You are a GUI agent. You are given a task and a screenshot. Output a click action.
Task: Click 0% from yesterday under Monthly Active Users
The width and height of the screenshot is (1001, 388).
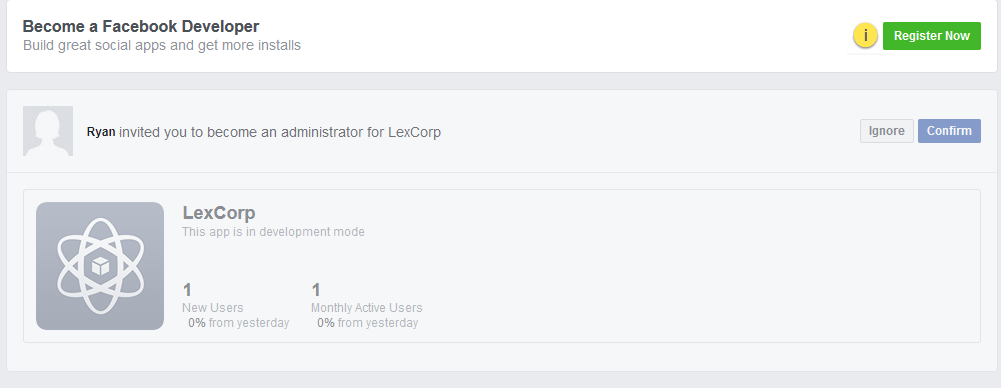click(367, 323)
